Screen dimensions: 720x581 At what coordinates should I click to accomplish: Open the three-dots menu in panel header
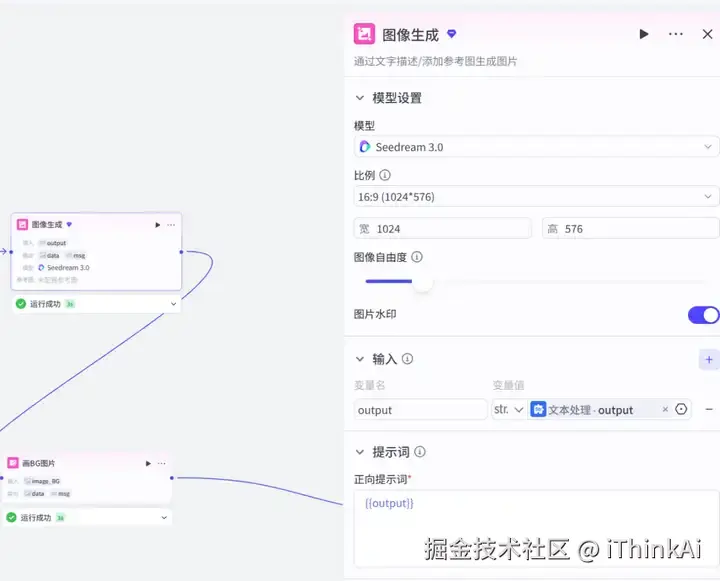pos(675,34)
